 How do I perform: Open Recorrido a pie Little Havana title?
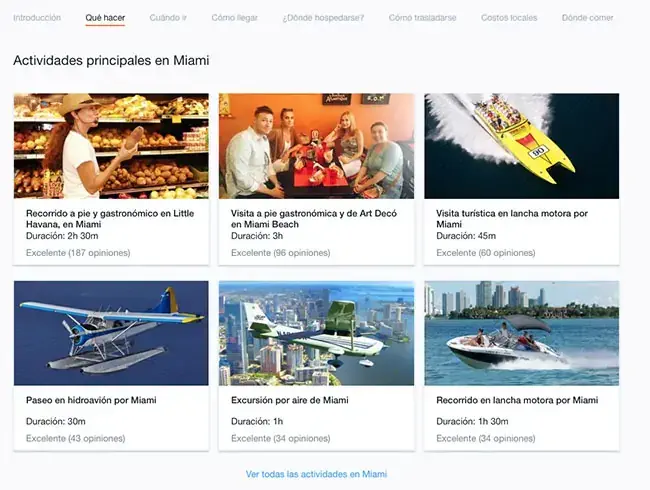[x=110, y=219]
